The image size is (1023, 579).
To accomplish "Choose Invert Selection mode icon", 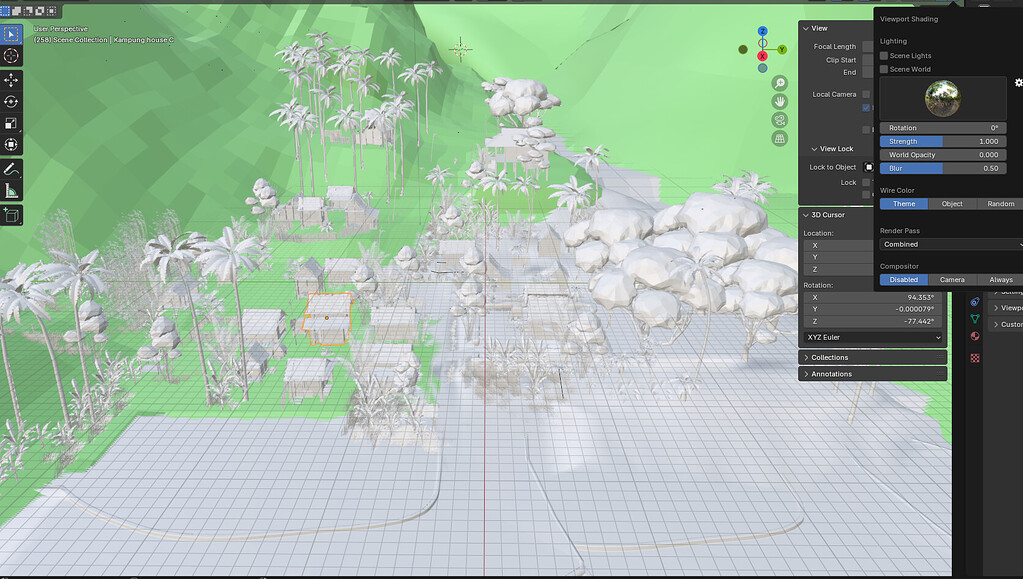I will [x=40, y=11].
